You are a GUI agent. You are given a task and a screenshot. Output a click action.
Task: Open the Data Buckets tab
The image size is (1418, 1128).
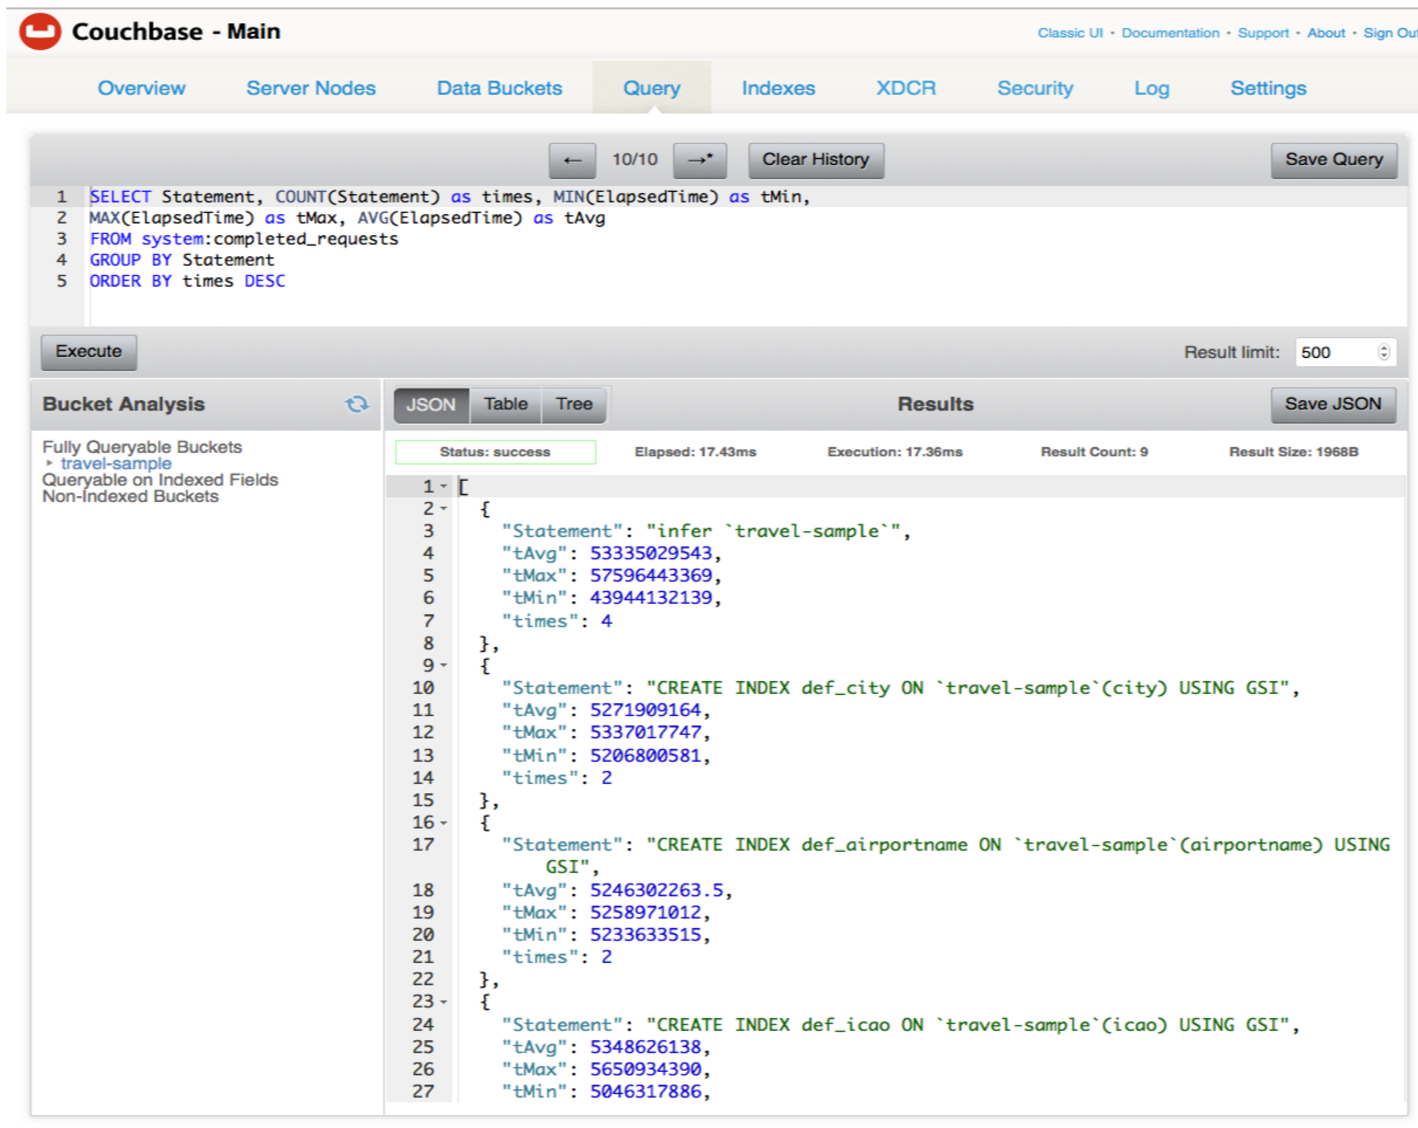click(499, 88)
